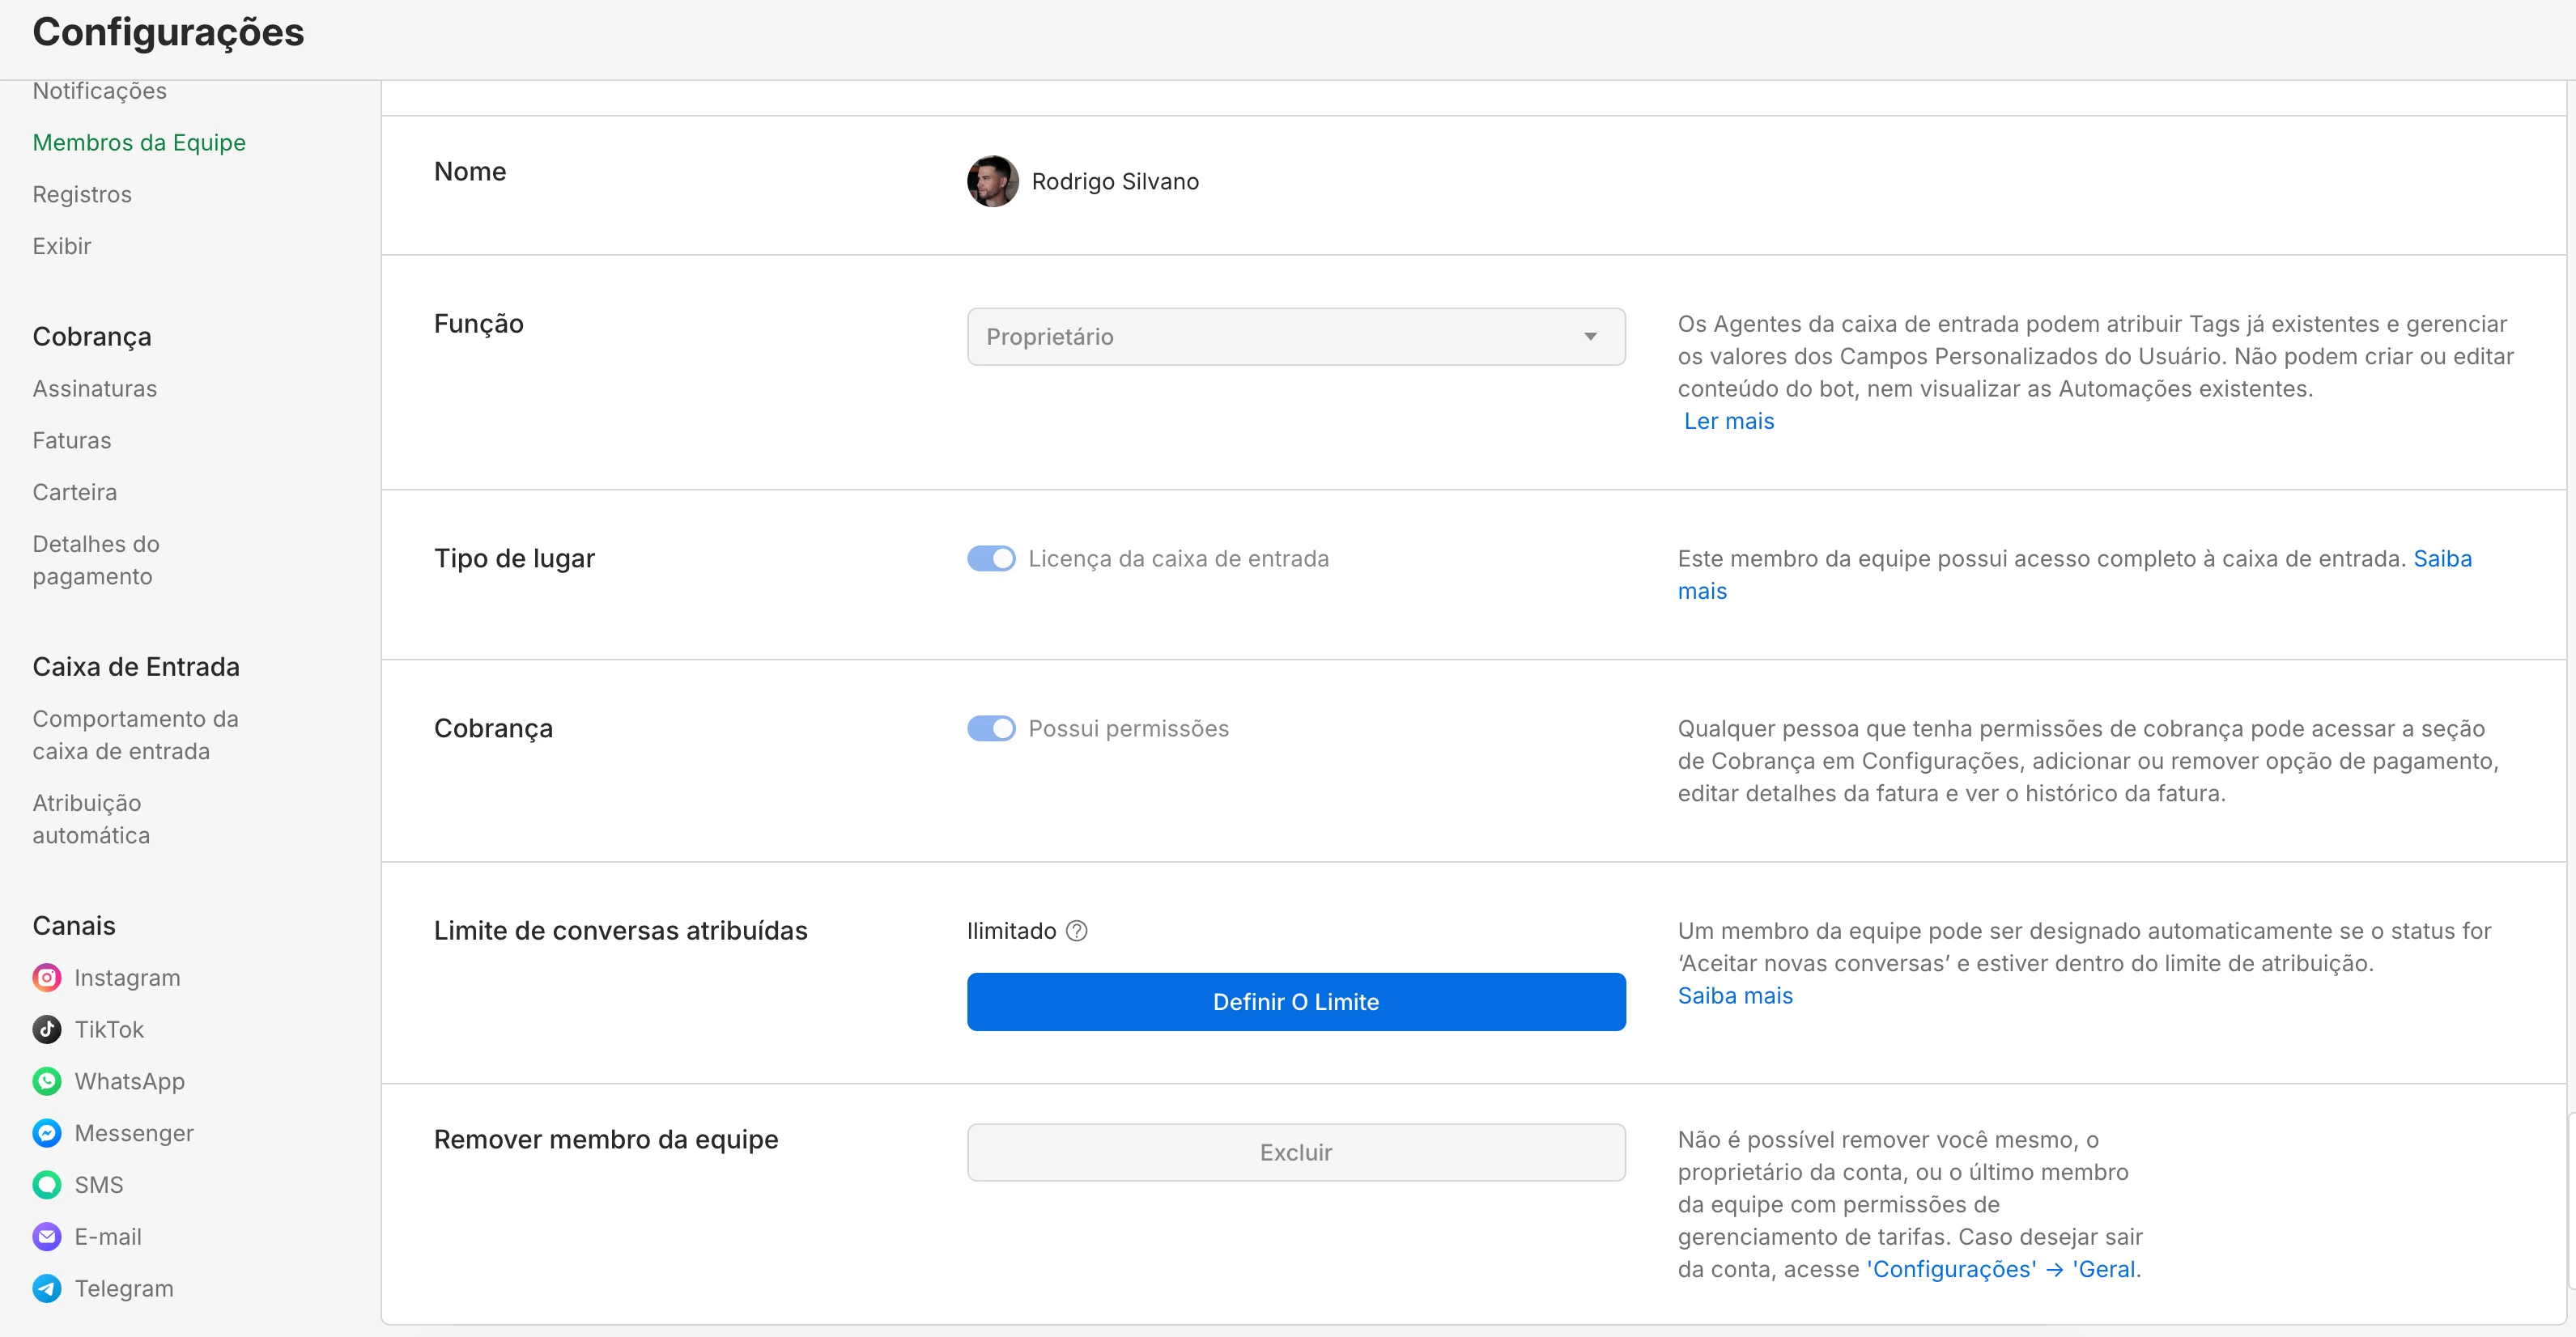
Task: Toggle Licença da caixa de entrada switch
Action: [x=990, y=558]
